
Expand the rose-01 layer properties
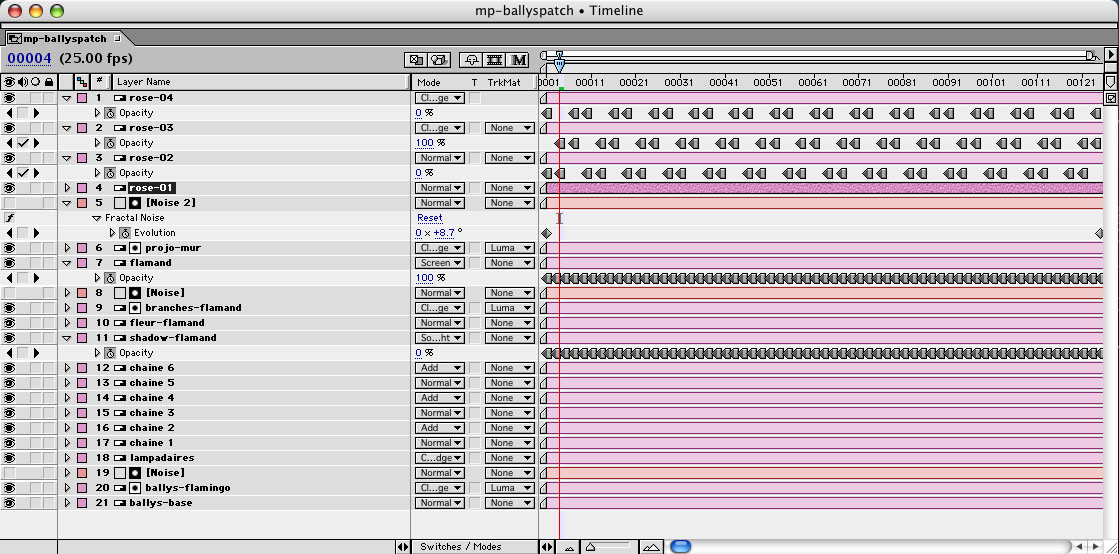68,188
